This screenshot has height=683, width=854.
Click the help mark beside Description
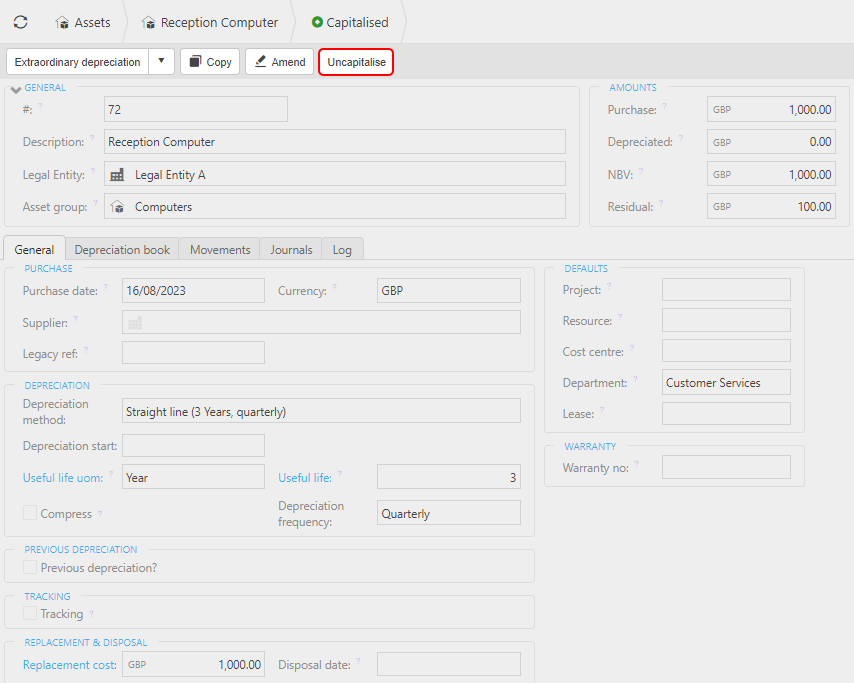coord(92,137)
